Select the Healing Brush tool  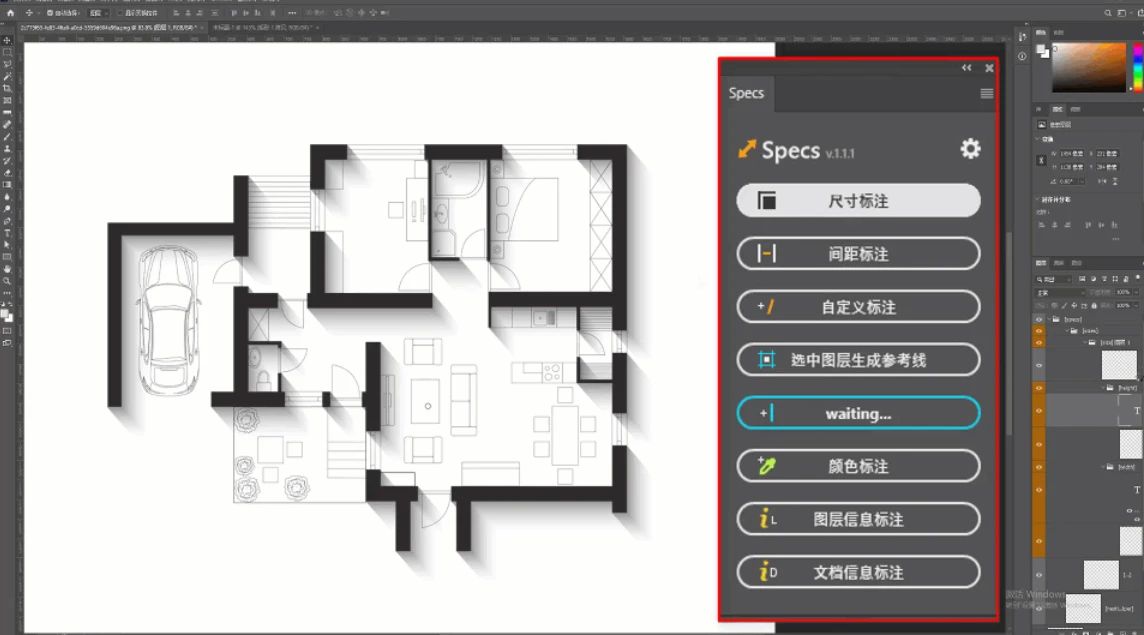[x=7, y=125]
